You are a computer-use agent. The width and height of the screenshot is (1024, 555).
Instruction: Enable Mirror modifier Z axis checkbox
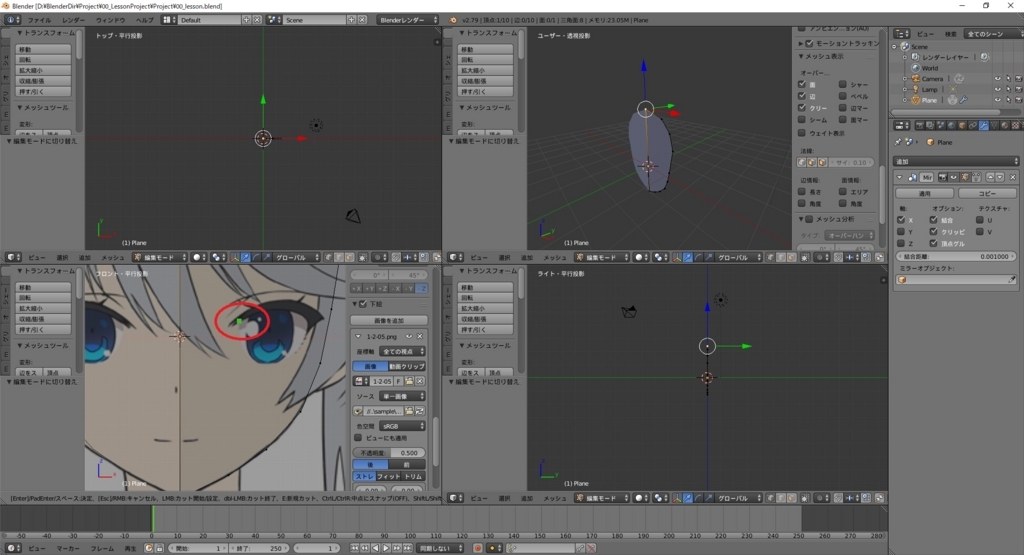[x=901, y=244]
